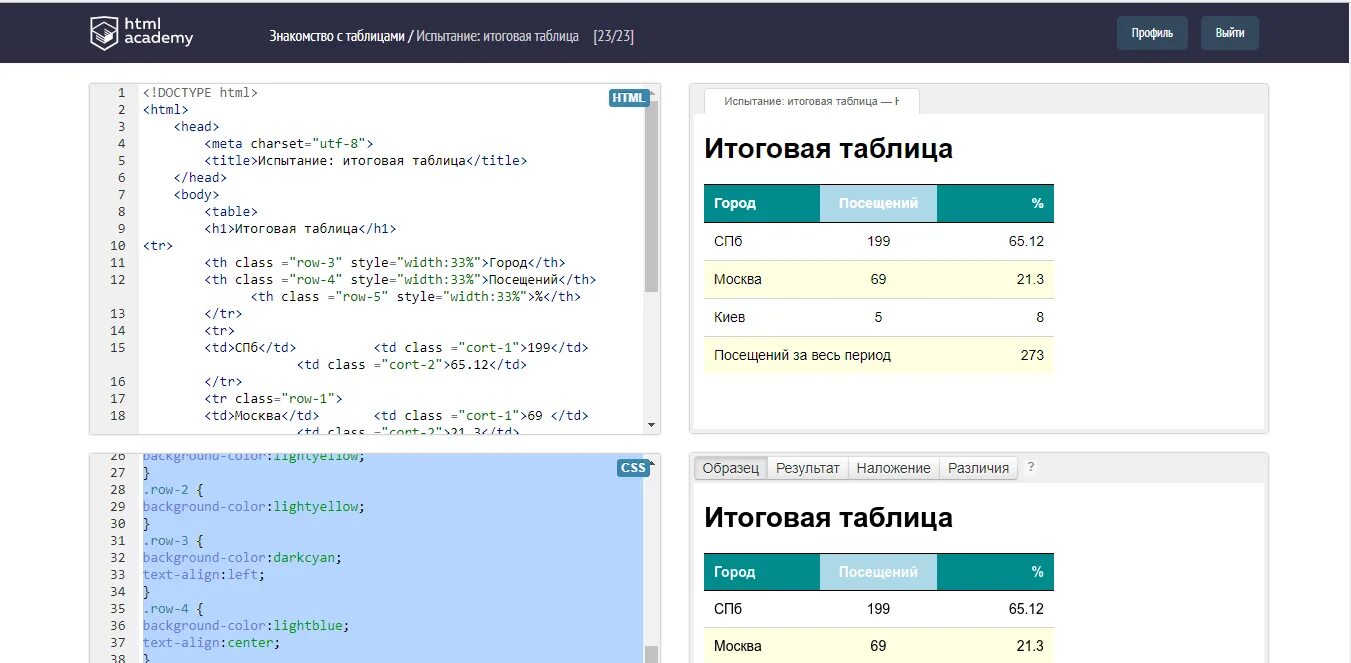Click the 21.3 cell in result preview
The image size is (1351, 663).
pos(995,279)
